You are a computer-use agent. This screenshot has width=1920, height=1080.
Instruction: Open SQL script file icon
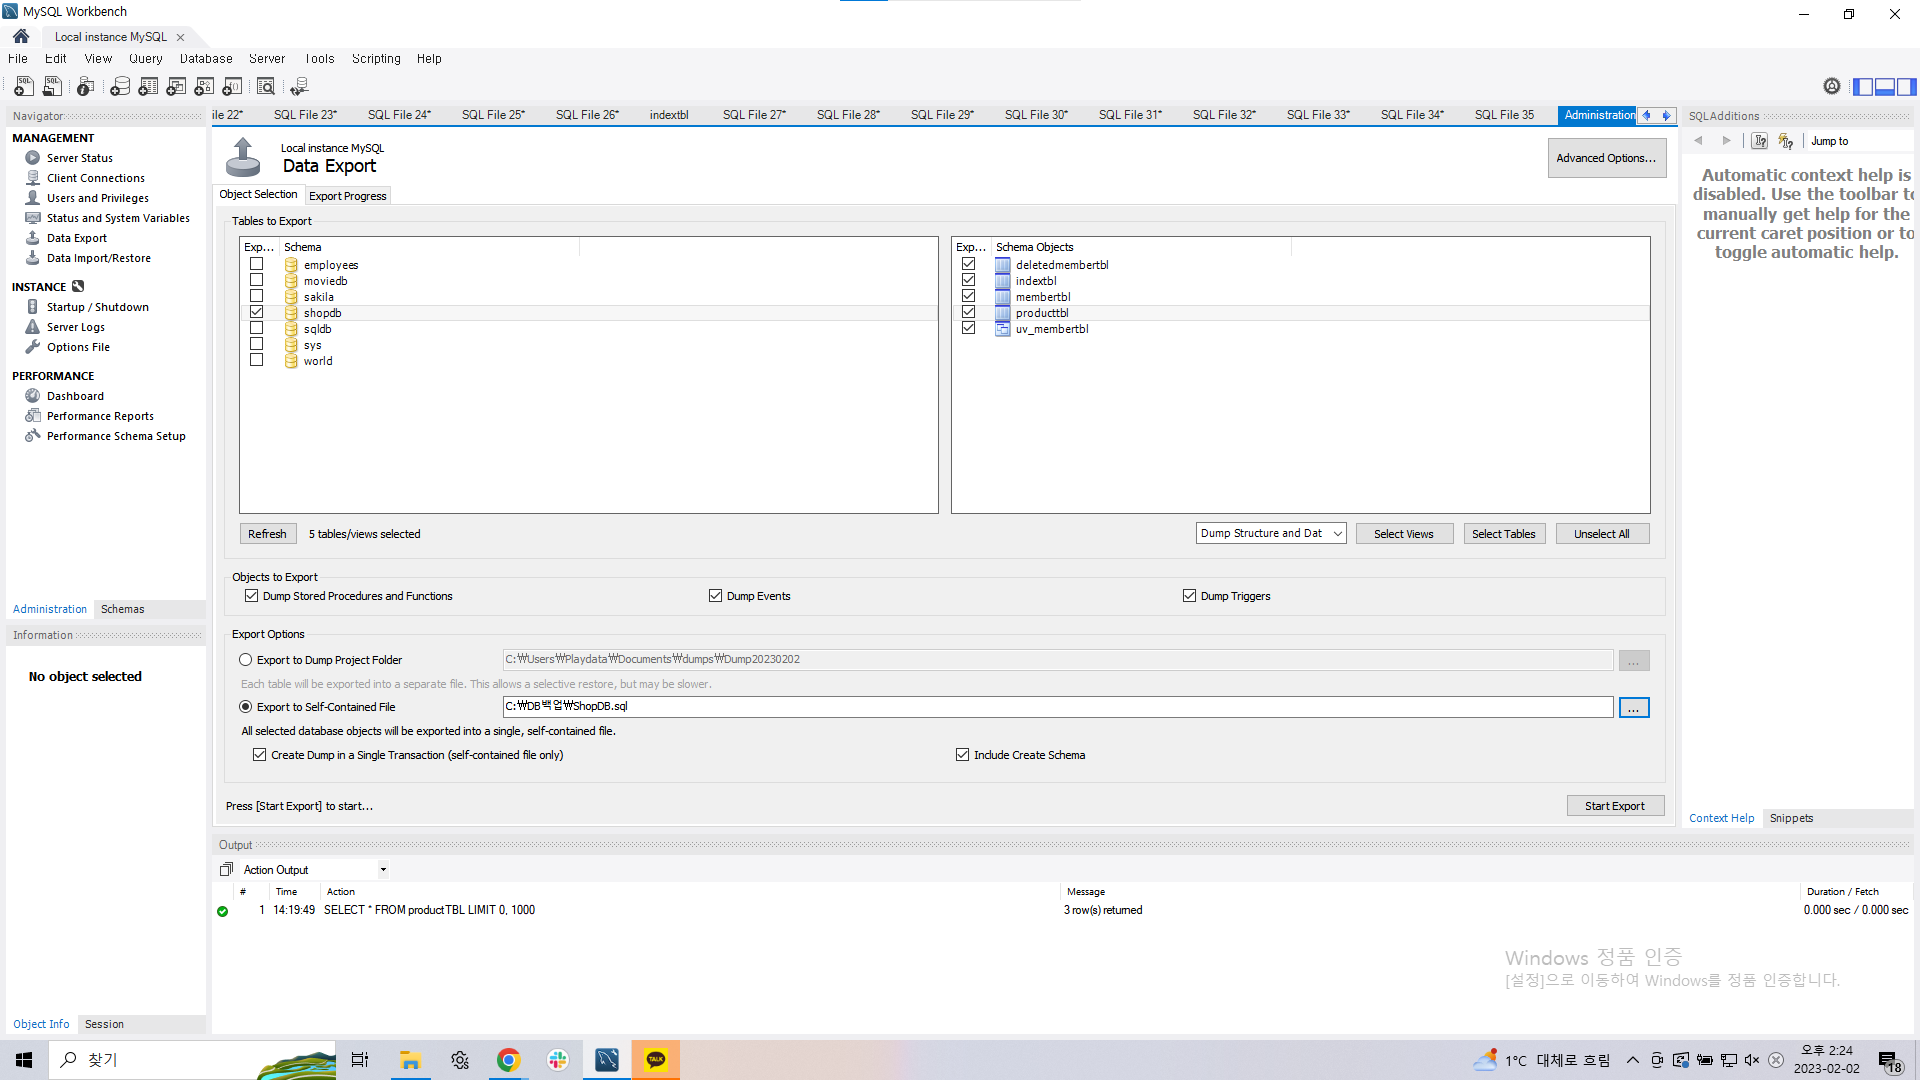52,87
